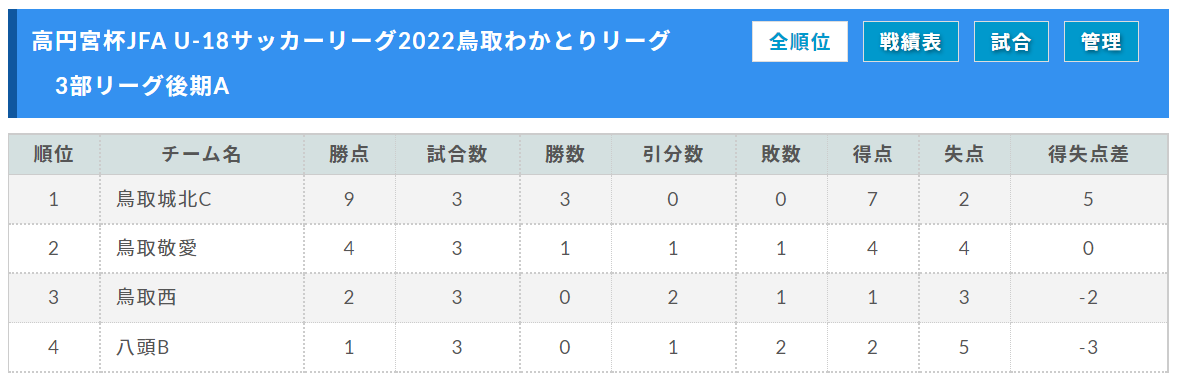Select team name 鳥取敬愛

[x=156, y=249]
